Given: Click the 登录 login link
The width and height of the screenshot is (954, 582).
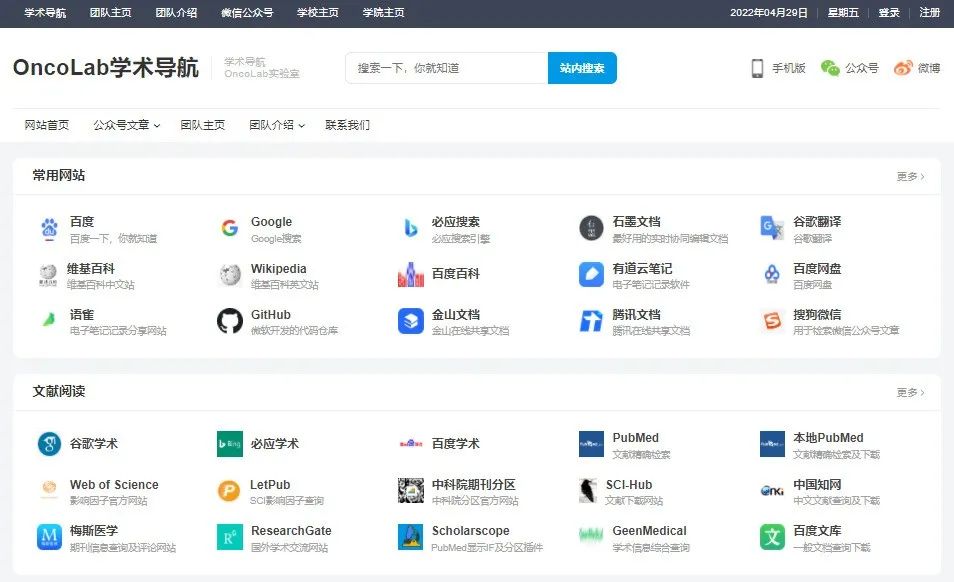Looking at the screenshot, I should (889, 13).
